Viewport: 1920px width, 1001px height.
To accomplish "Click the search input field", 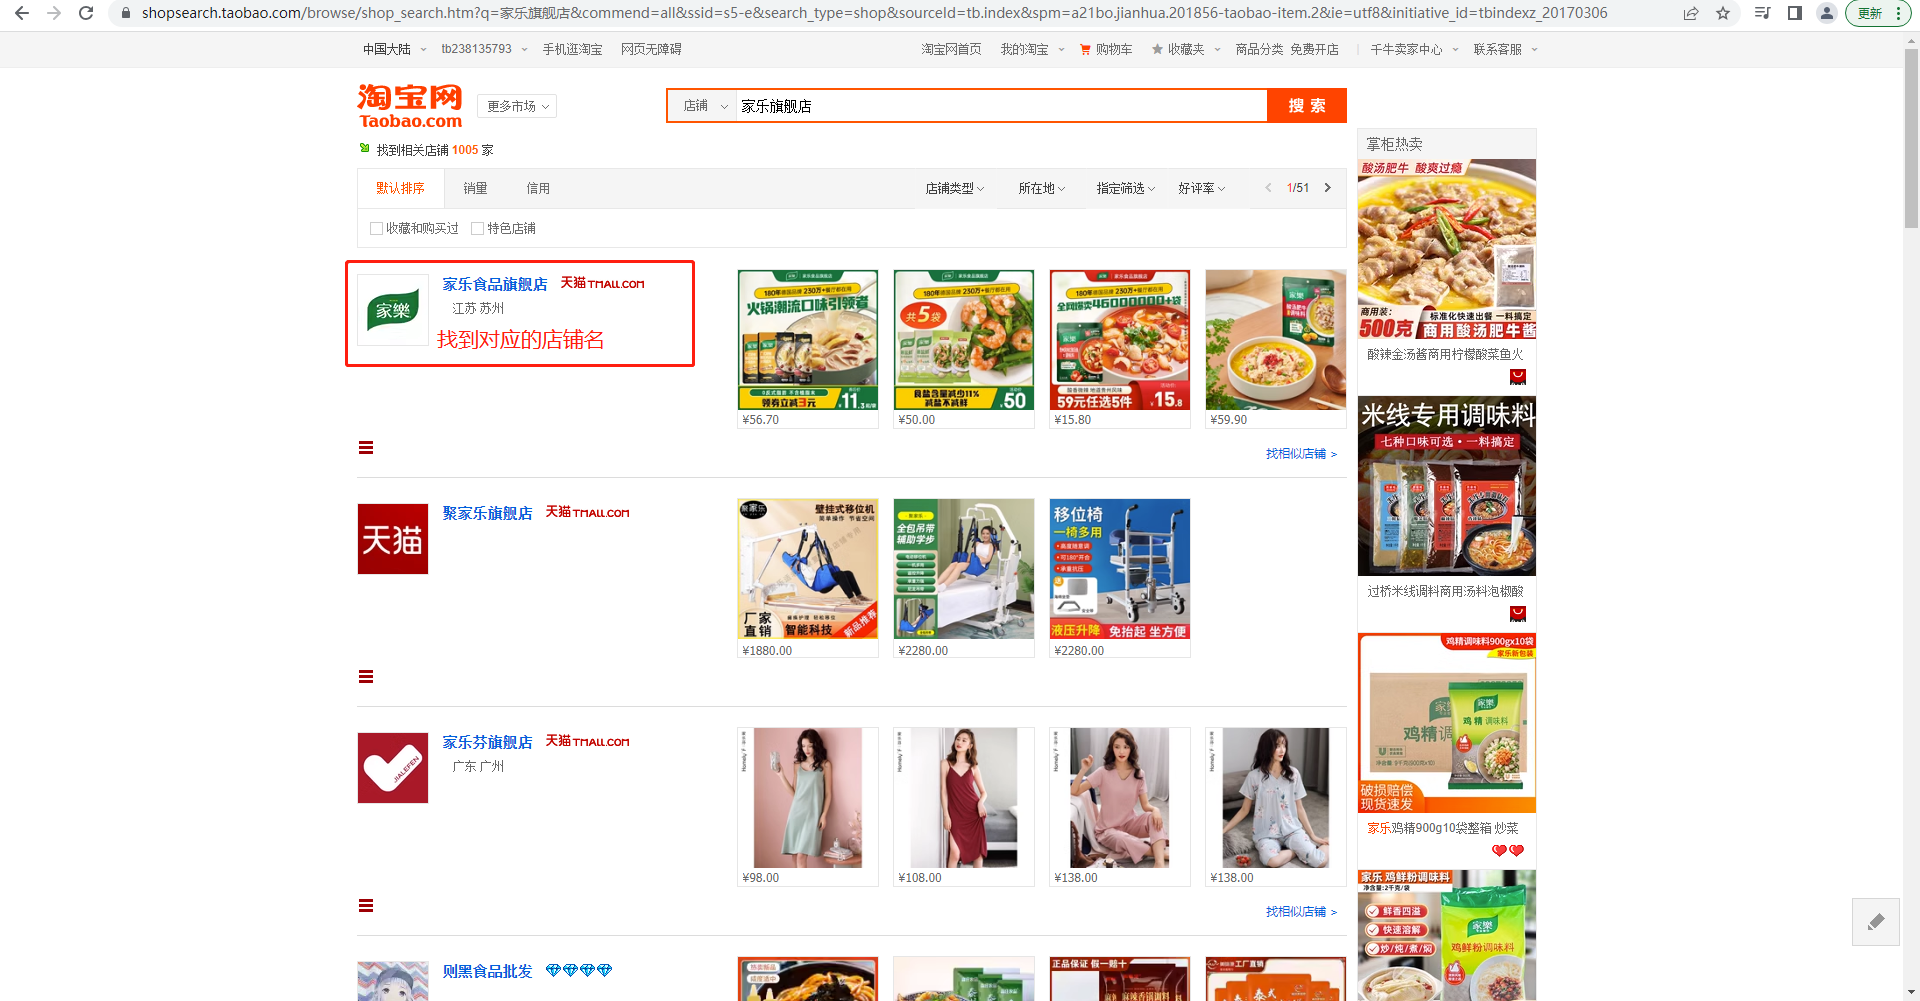I will click(1001, 106).
